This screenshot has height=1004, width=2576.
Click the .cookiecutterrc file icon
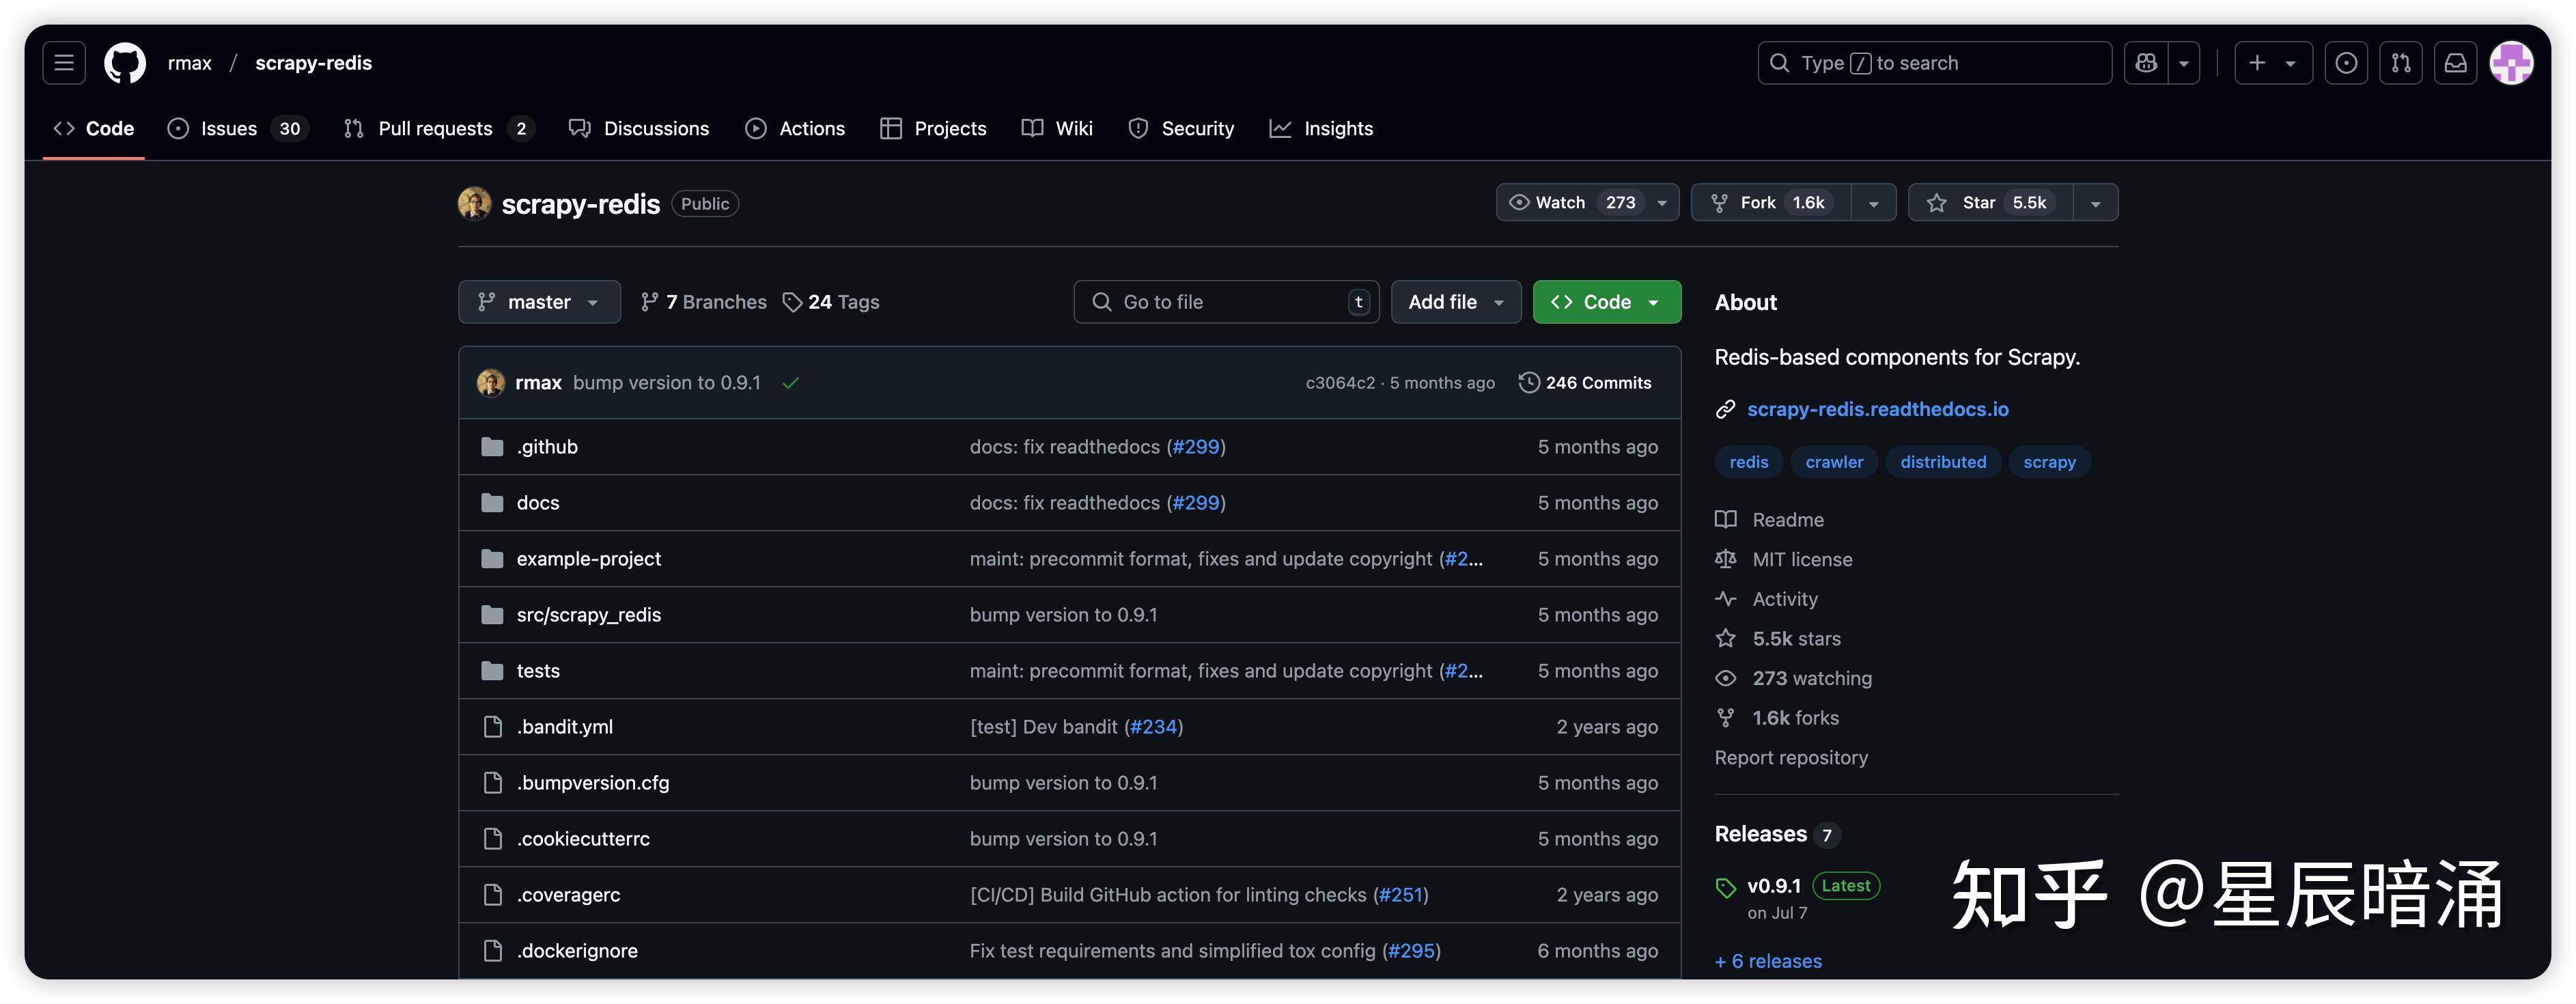492,839
